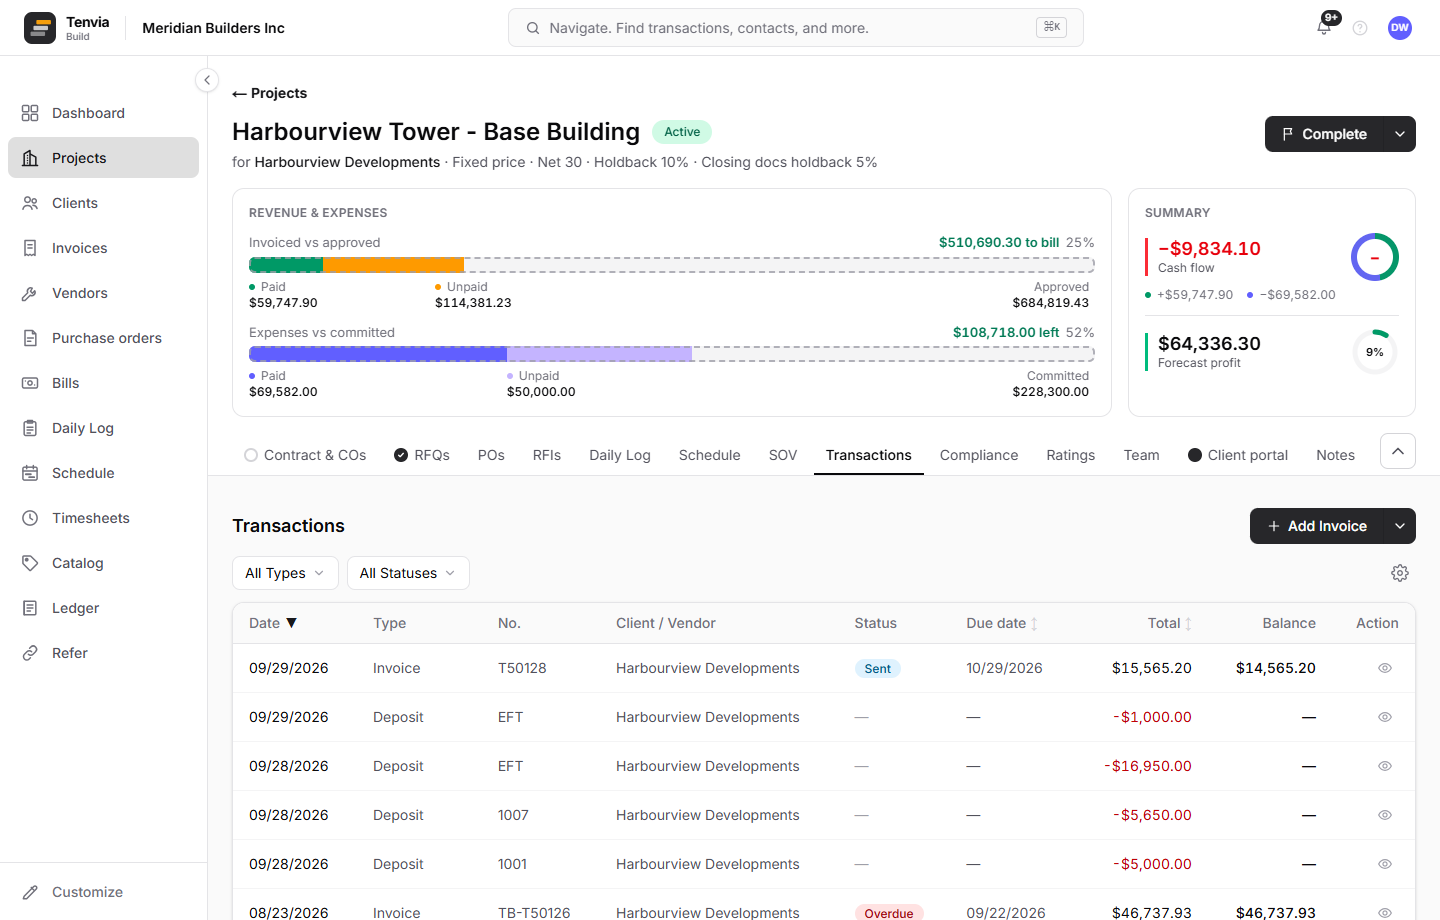Click the Ledger book icon
This screenshot has height=920, width=1440.
click(30, 608)
